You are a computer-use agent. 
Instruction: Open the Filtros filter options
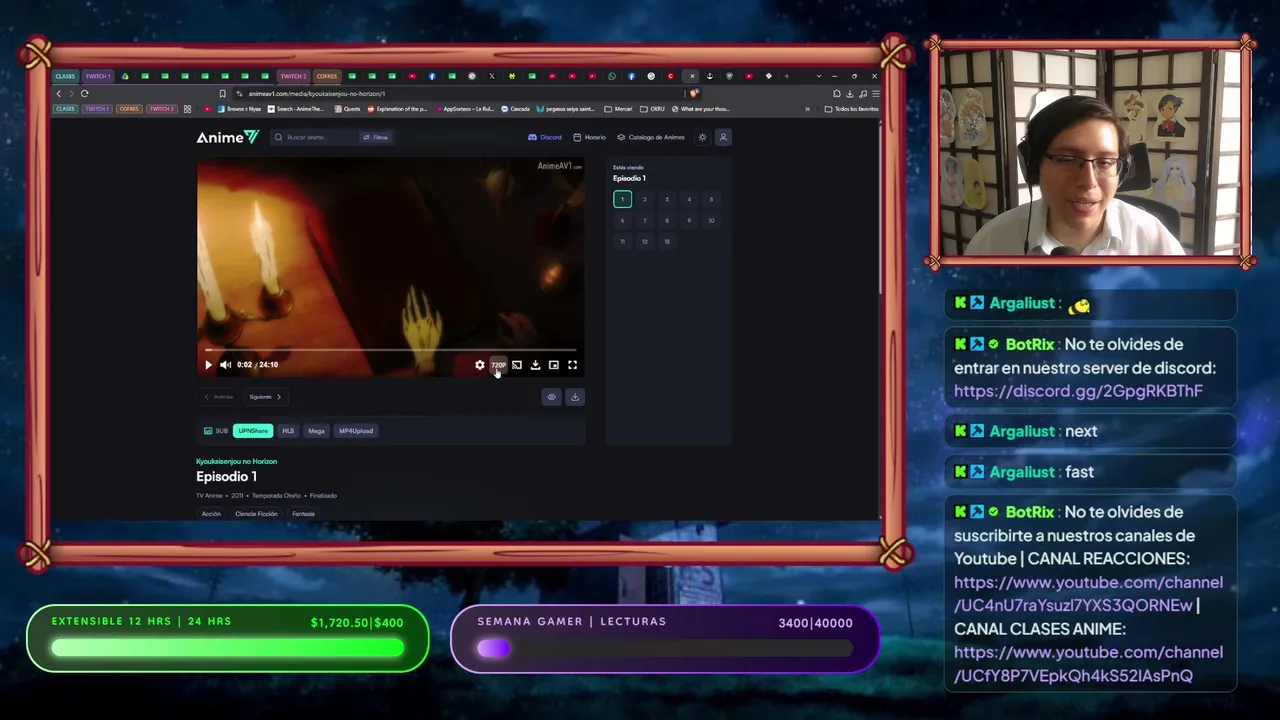[x=375, y=137]
